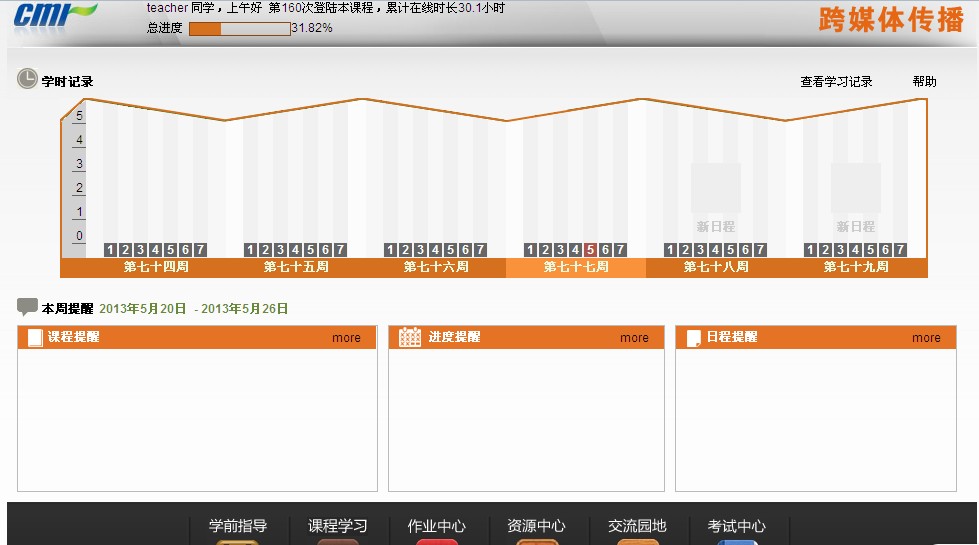Viewport: 979px width, 545px height.
Task: Open the 查看学习记录 link
Action: (836, 82)
